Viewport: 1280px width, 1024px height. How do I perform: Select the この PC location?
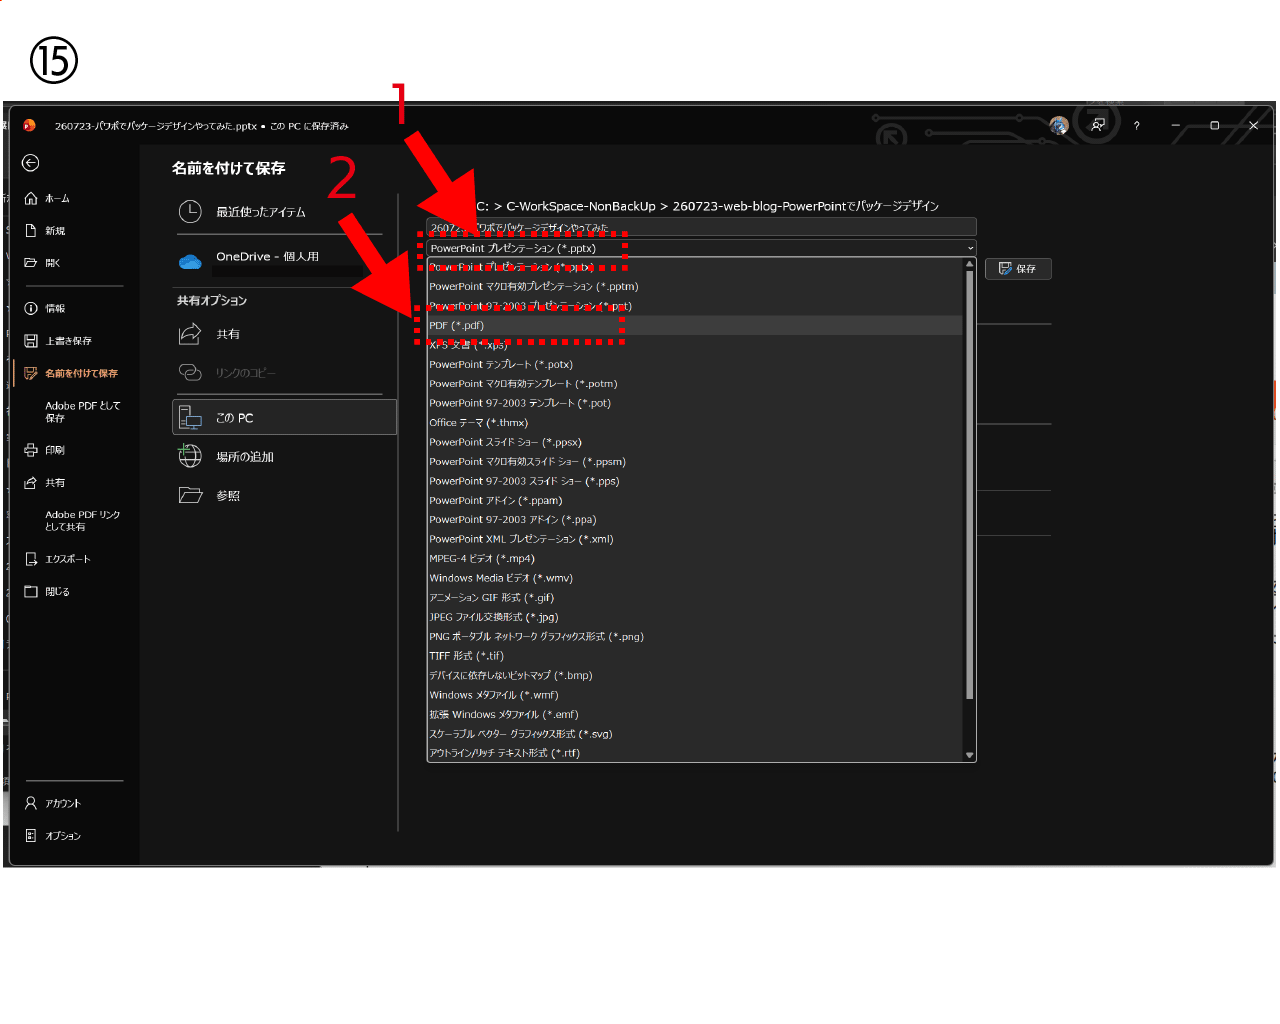point(285,418)
